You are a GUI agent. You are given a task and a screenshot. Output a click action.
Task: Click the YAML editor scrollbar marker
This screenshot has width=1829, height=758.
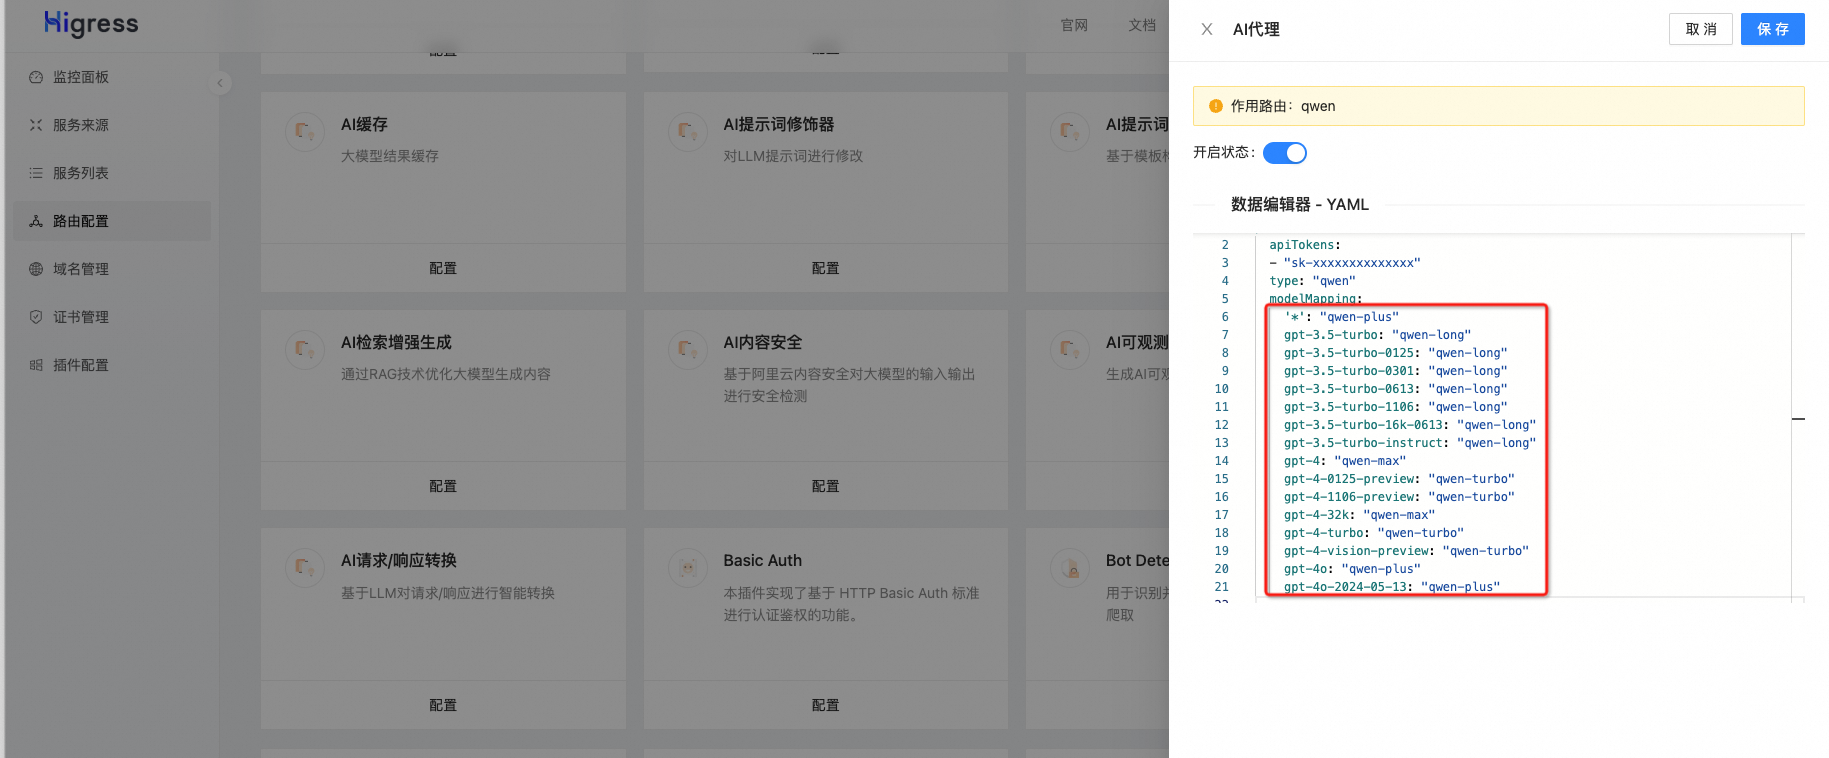1798,419
